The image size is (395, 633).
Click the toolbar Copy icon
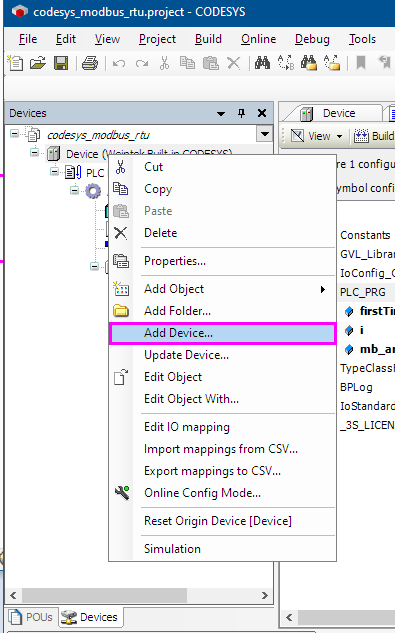187,63
